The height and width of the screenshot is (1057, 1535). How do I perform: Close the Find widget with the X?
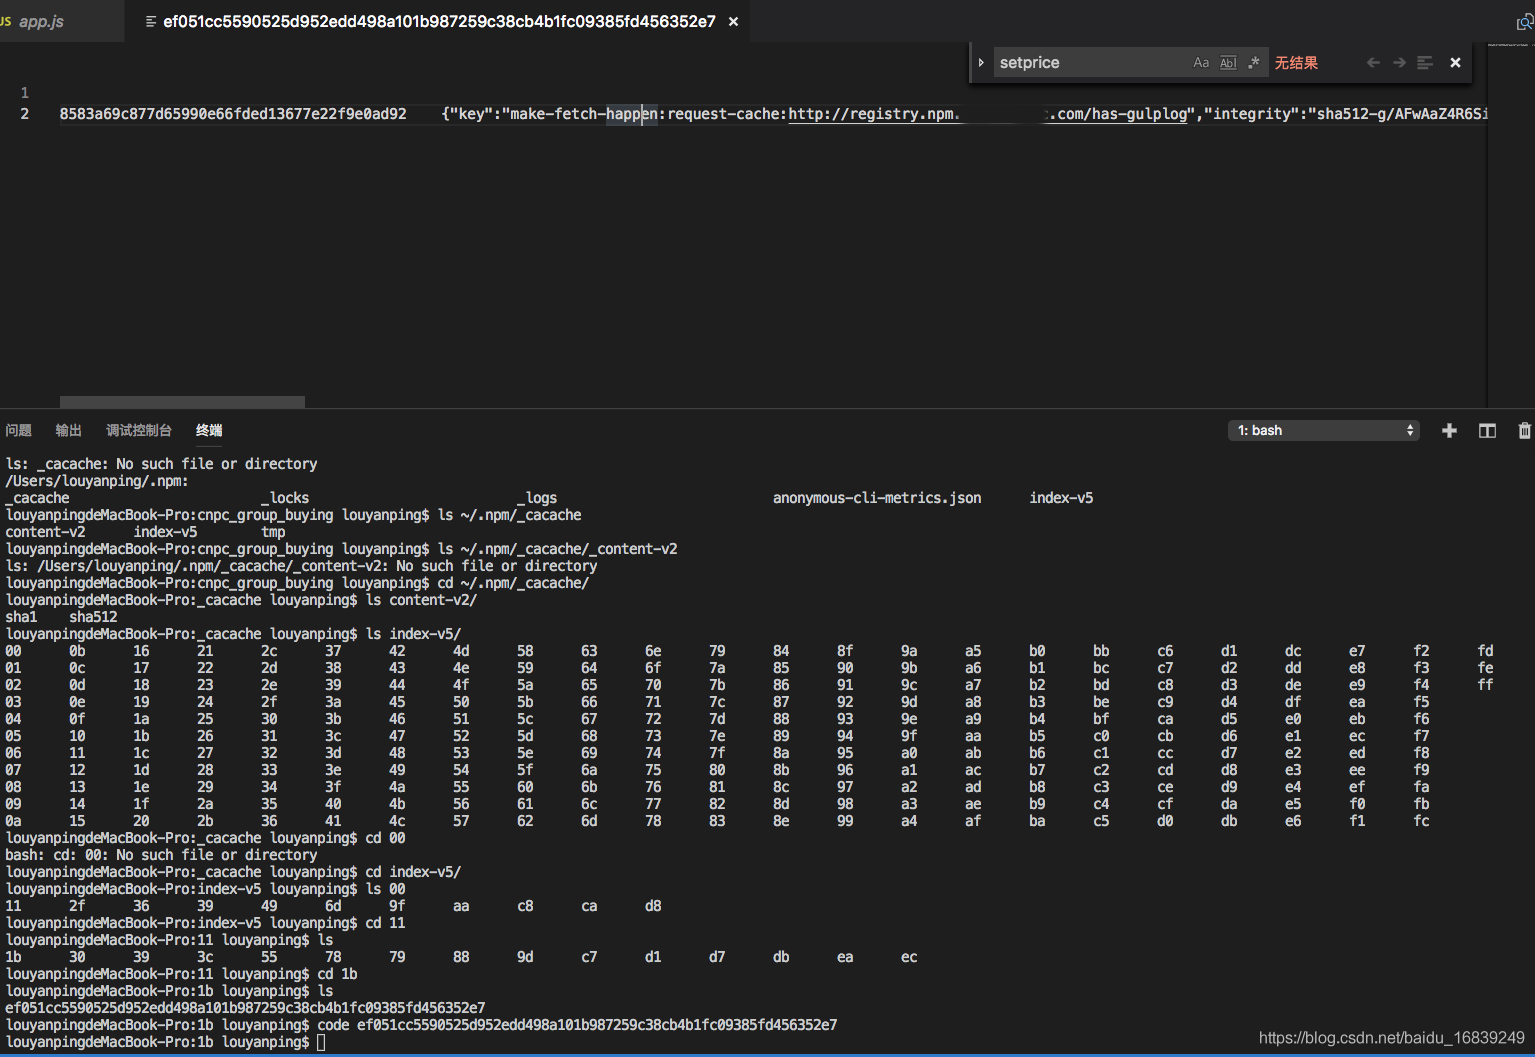pyautogui.click(x=1455, y=62)
